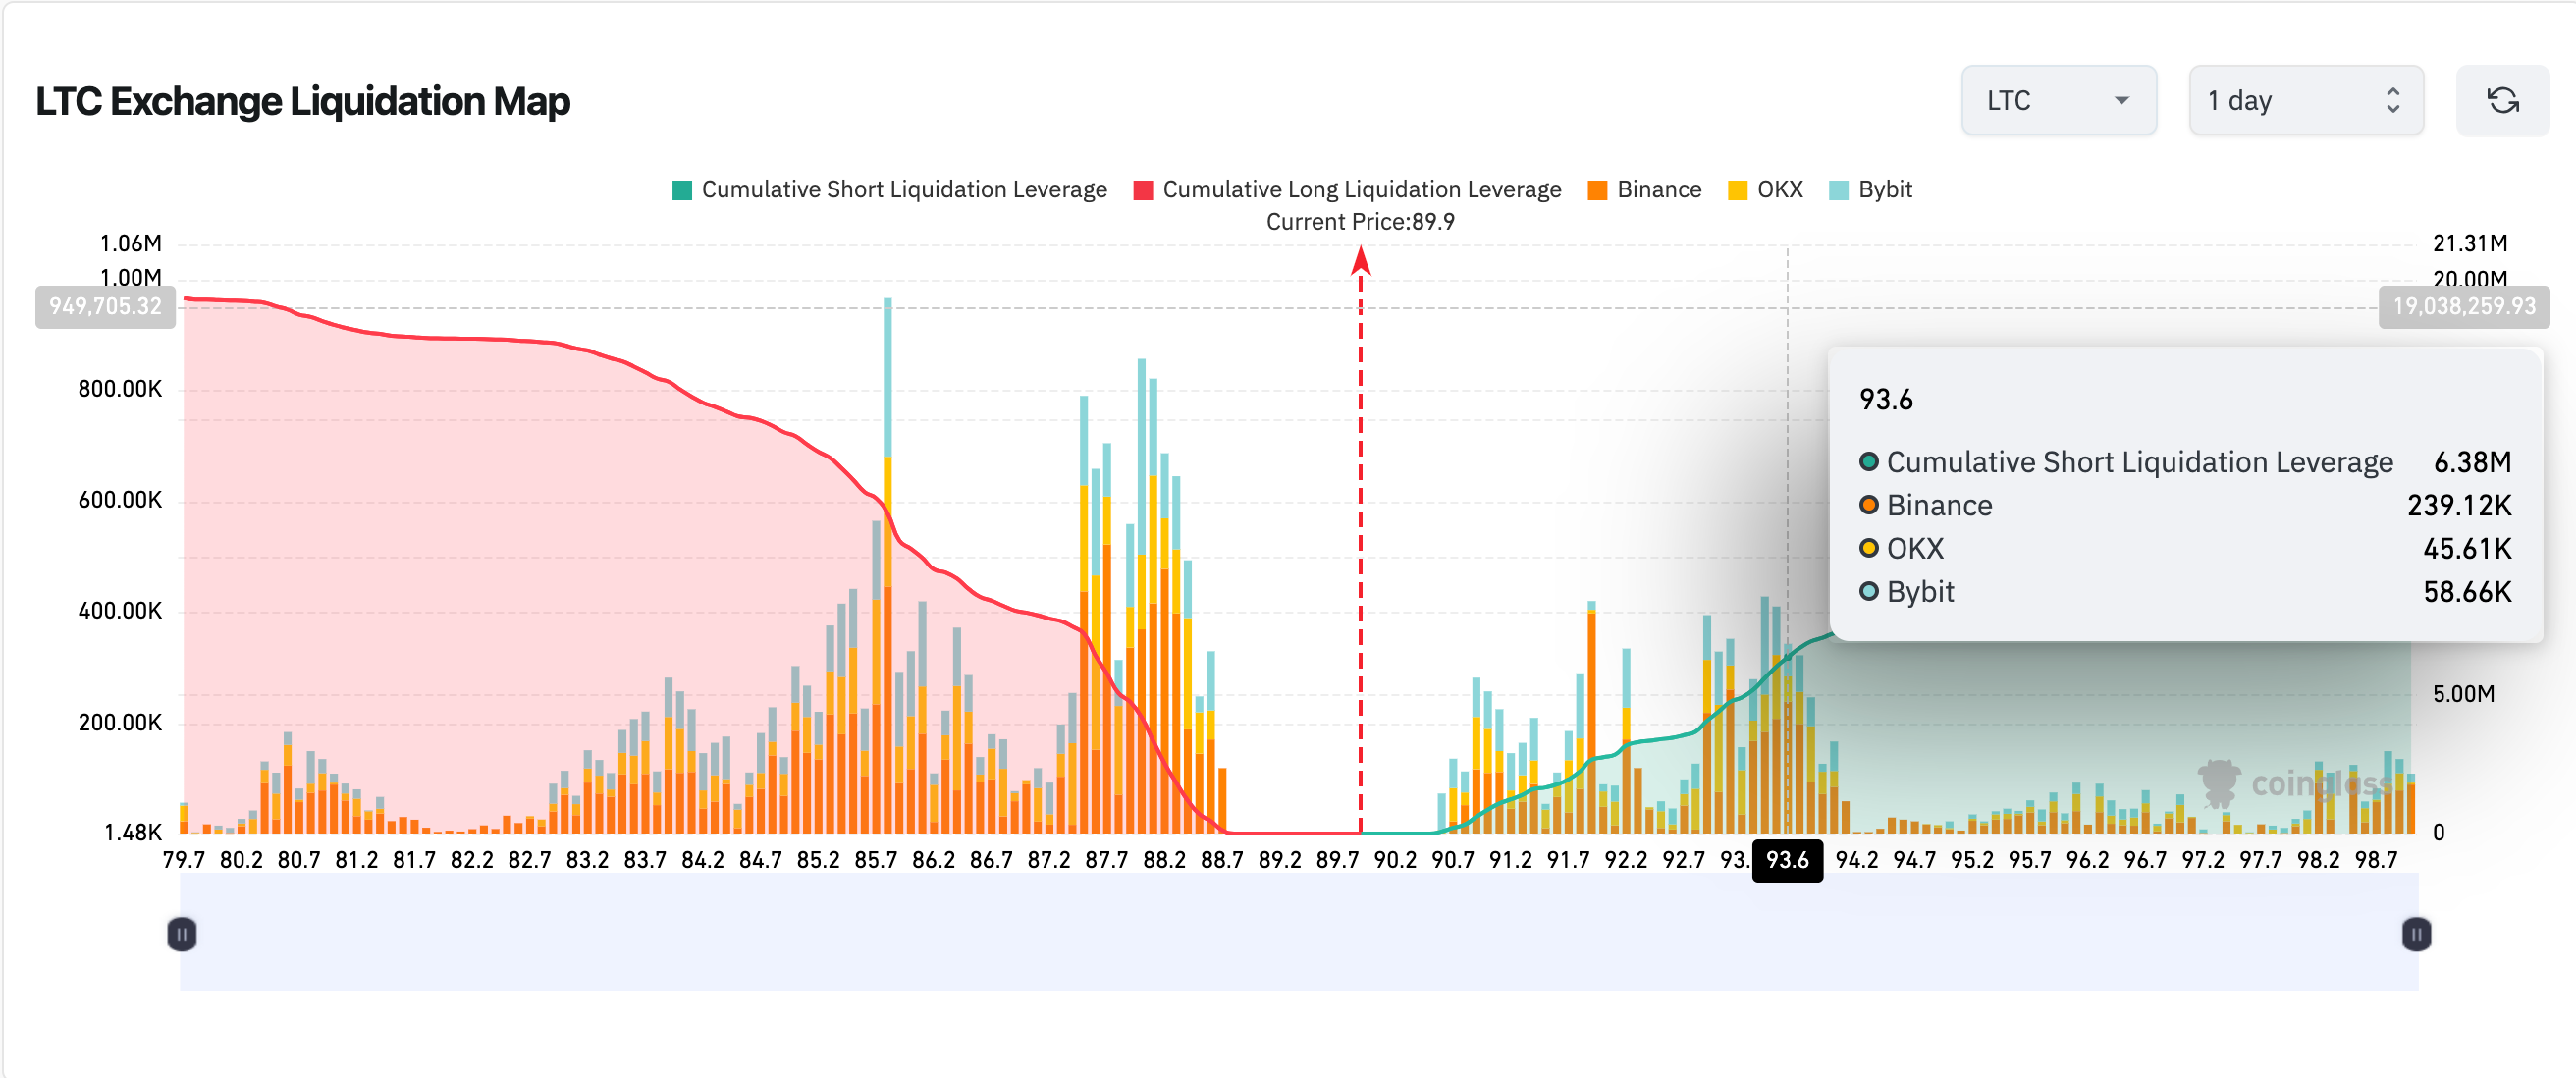This screenshot has height=1078, width=2576.
Task: Click the orange Binance legend swatch
Action: tap(1597, 191)
